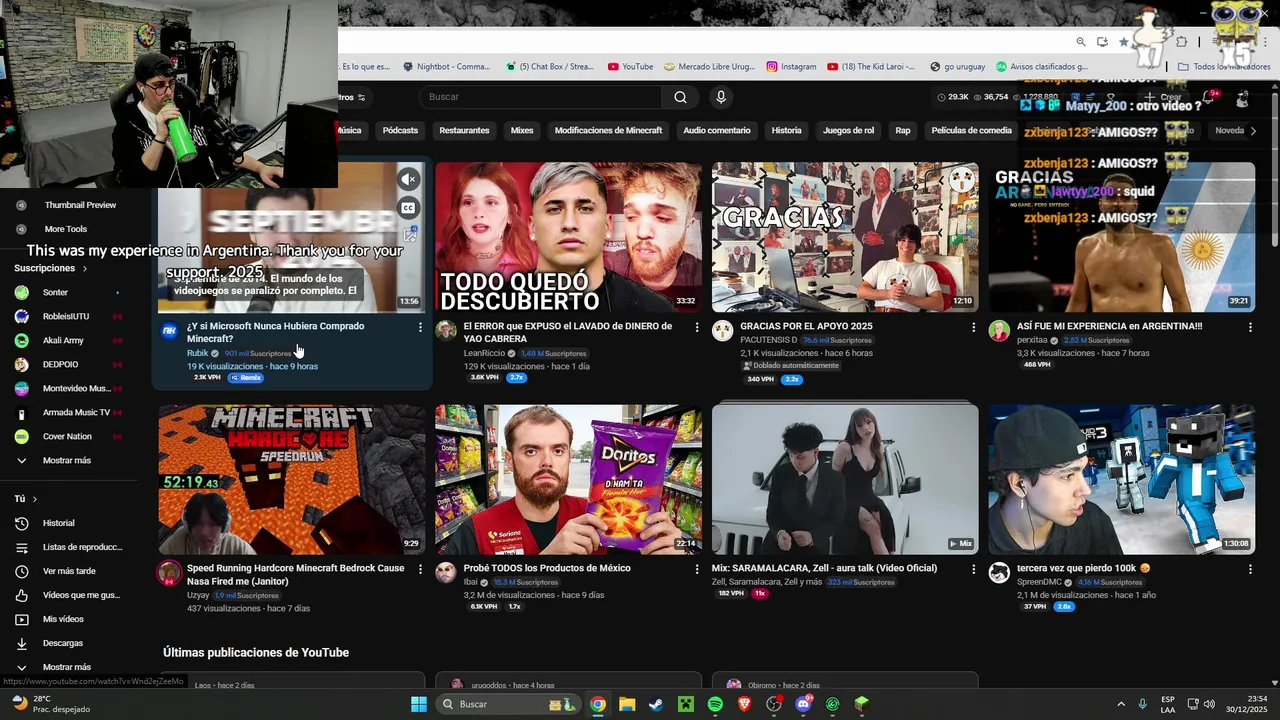Open Mercado Libre Uruguay bookmark
This screenshot has height=720, width=1280.
pos(707,67)
